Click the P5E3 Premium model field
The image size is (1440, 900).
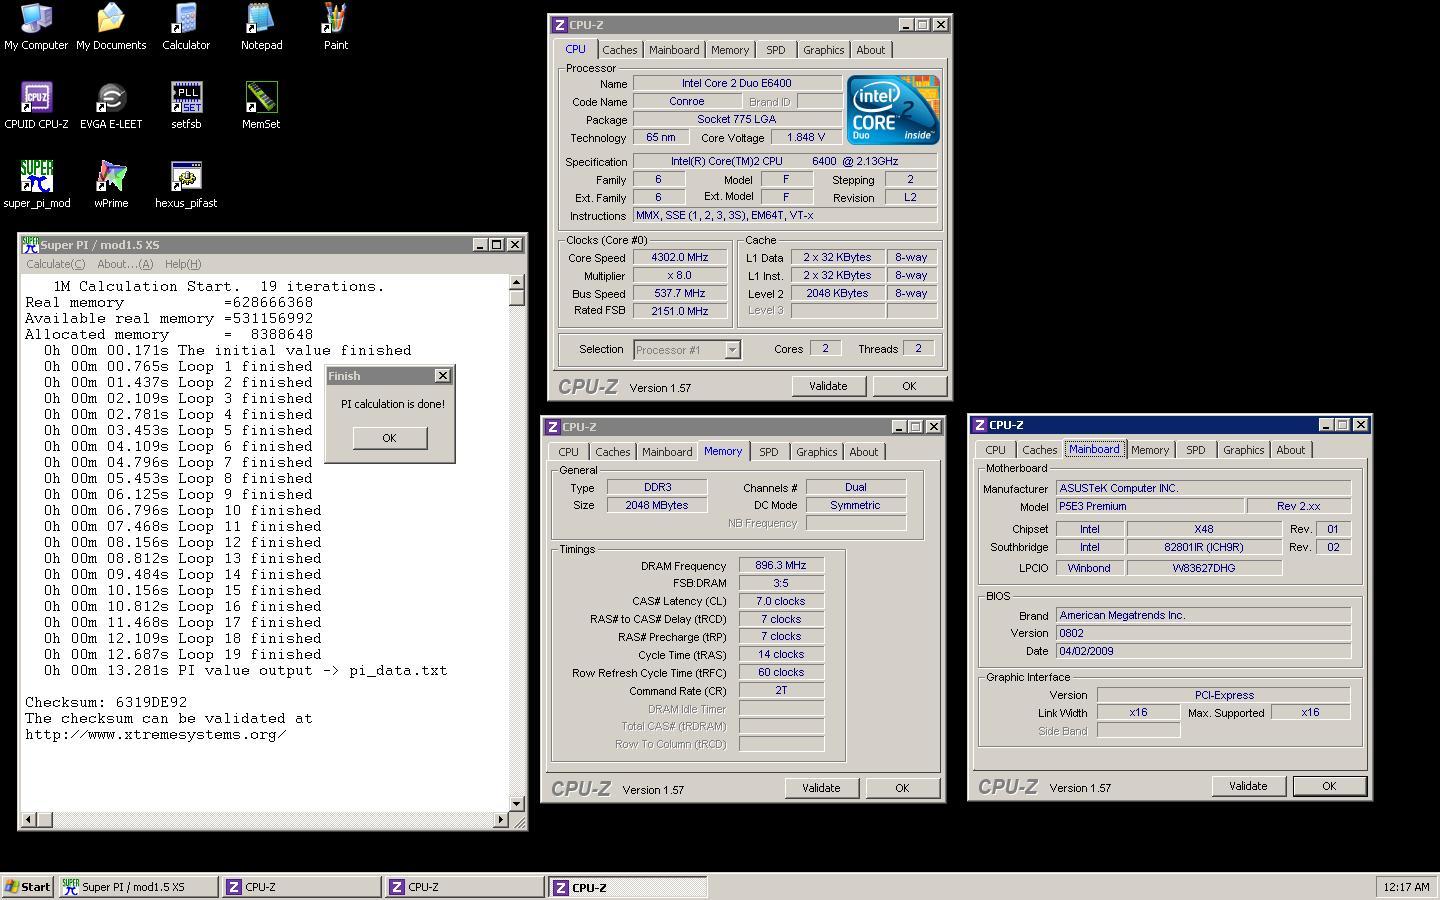tap(1150, 507)
